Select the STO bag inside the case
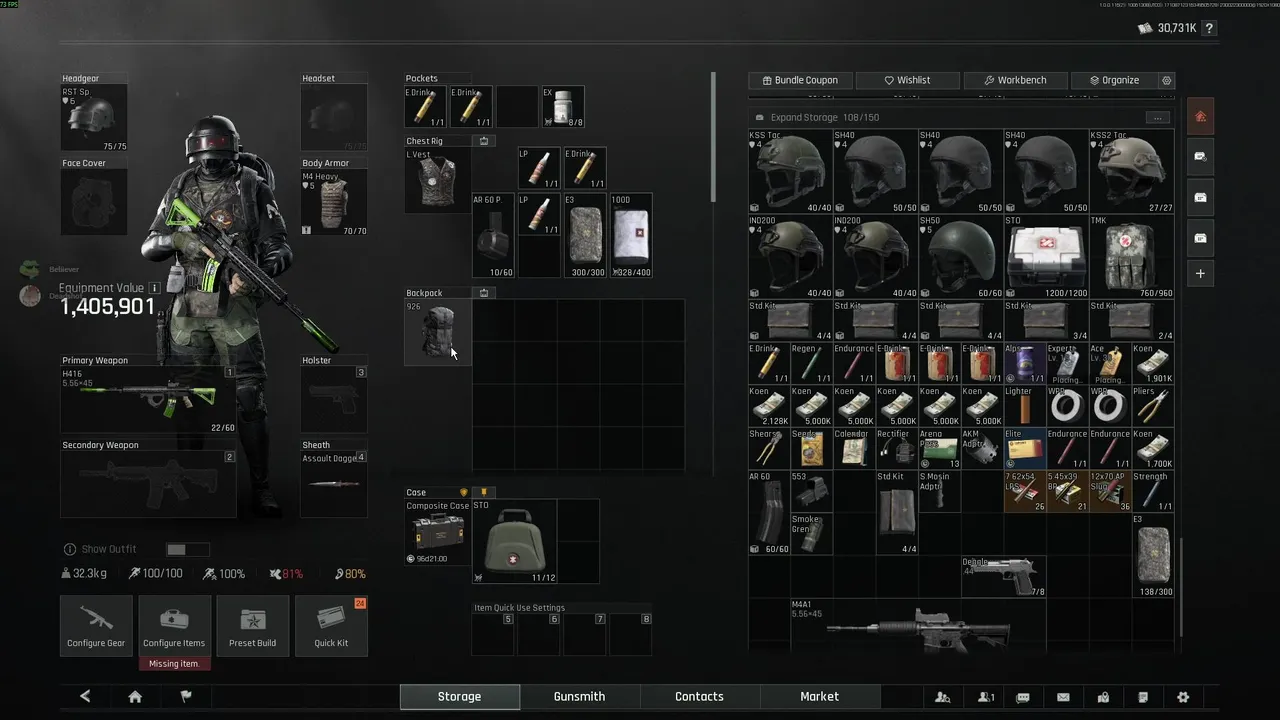The width and height of the screenshot is (1280, 720). (x=514, y=541)
